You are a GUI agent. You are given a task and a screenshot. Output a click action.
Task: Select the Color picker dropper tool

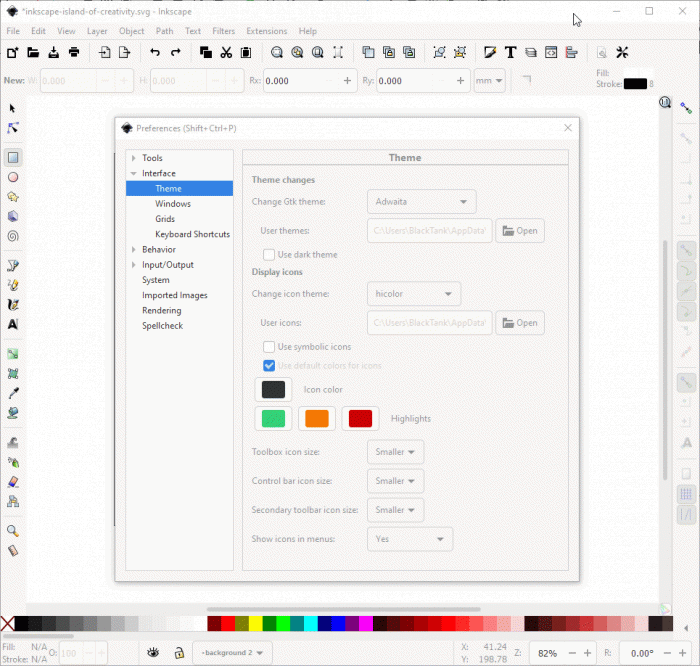point(13,393)
